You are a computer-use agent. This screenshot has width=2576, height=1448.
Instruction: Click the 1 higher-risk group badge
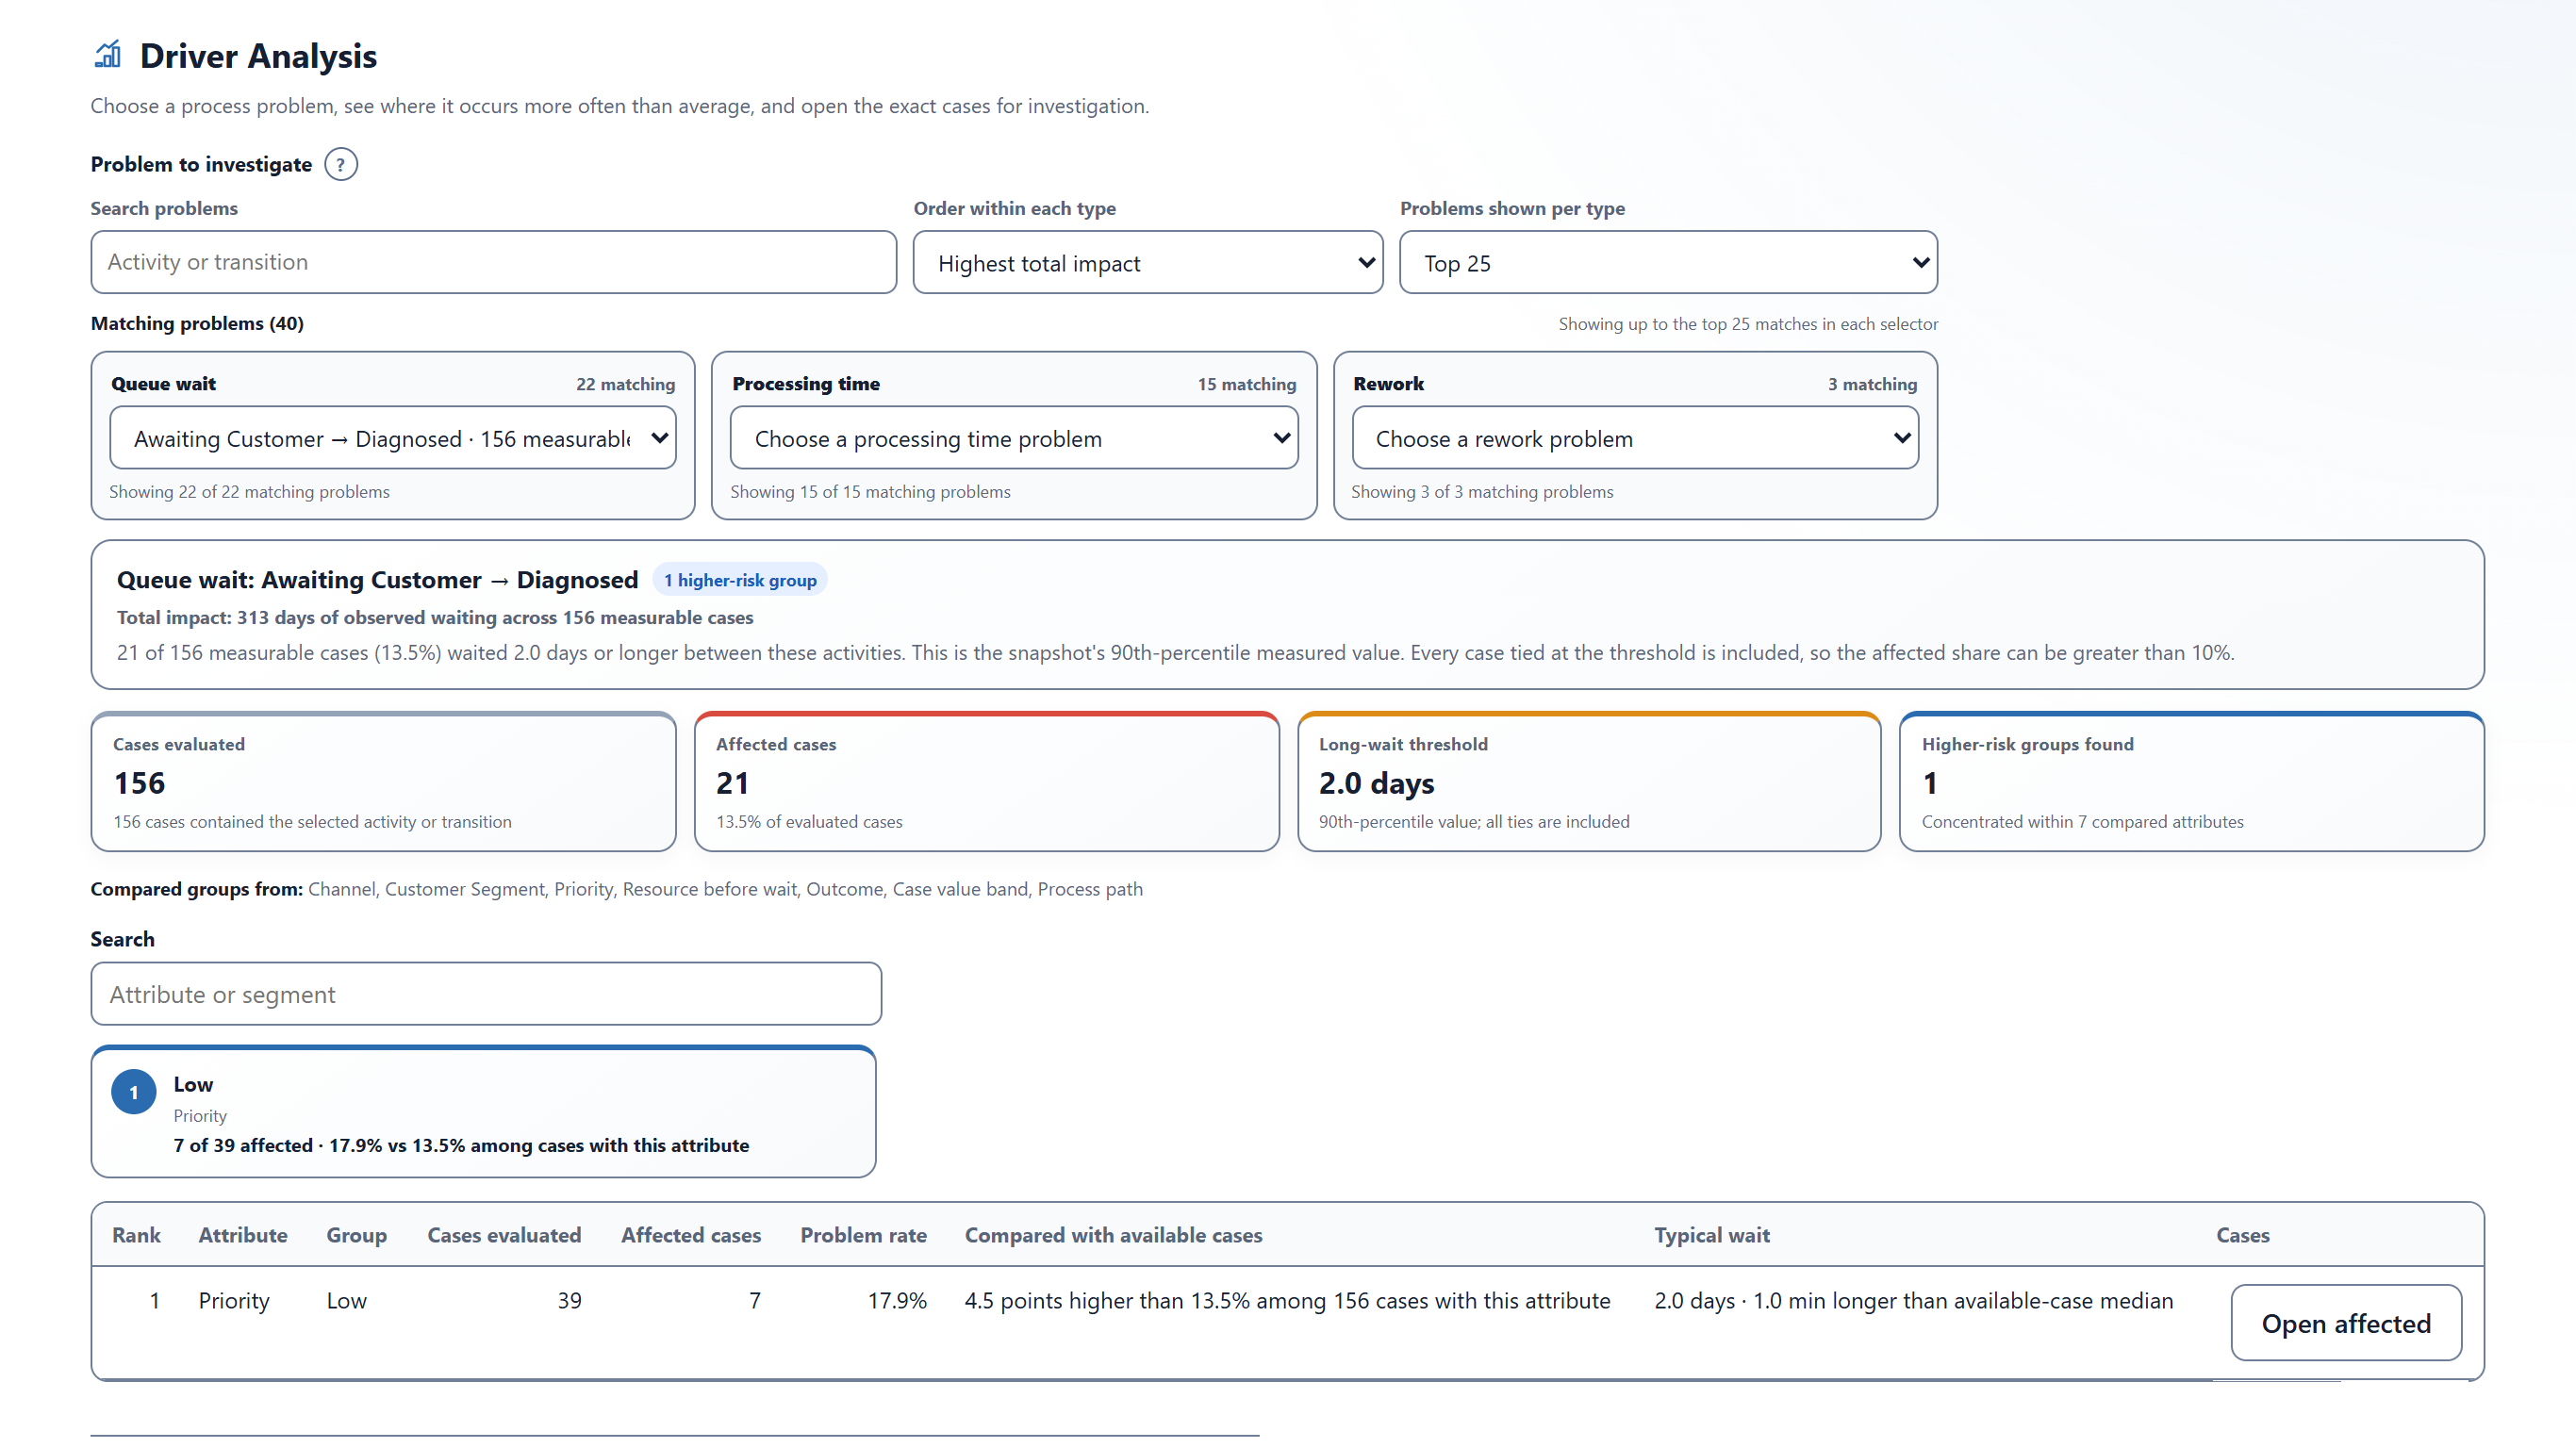click(x=740, y=580)
